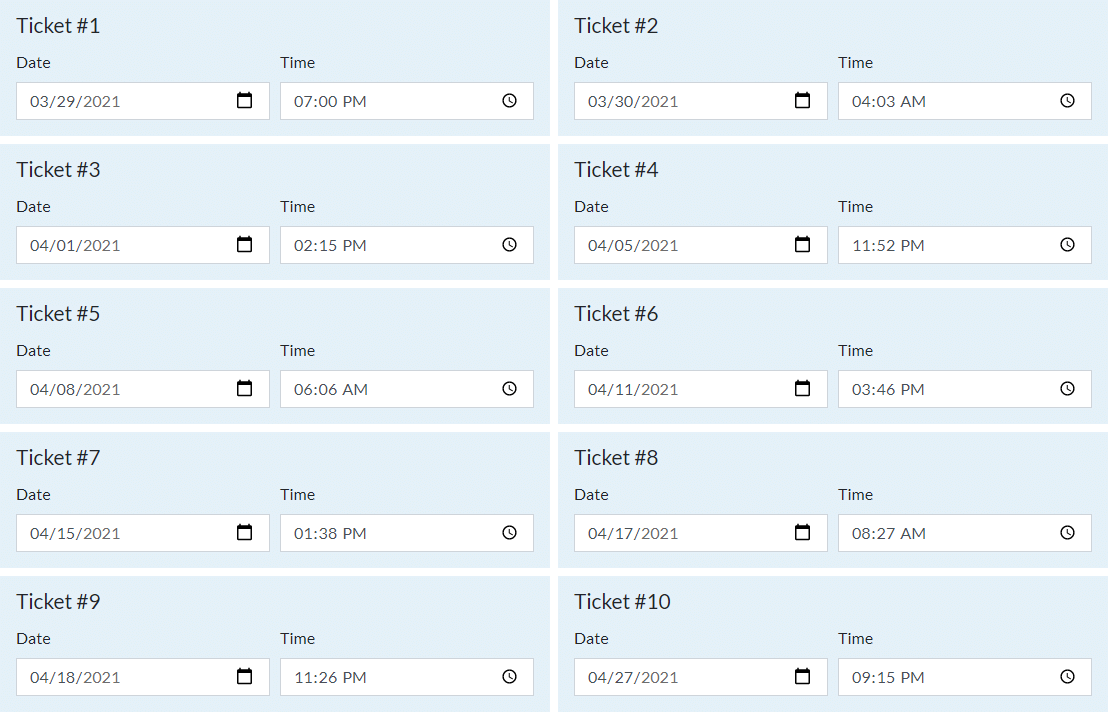Open calendar icon next to 04/01/2021
This screenshot has width=1108, height=712.
tap(244, 244)
